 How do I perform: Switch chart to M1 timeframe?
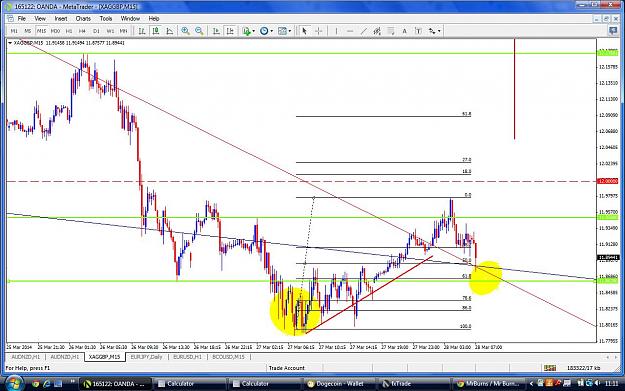(14, 31)
